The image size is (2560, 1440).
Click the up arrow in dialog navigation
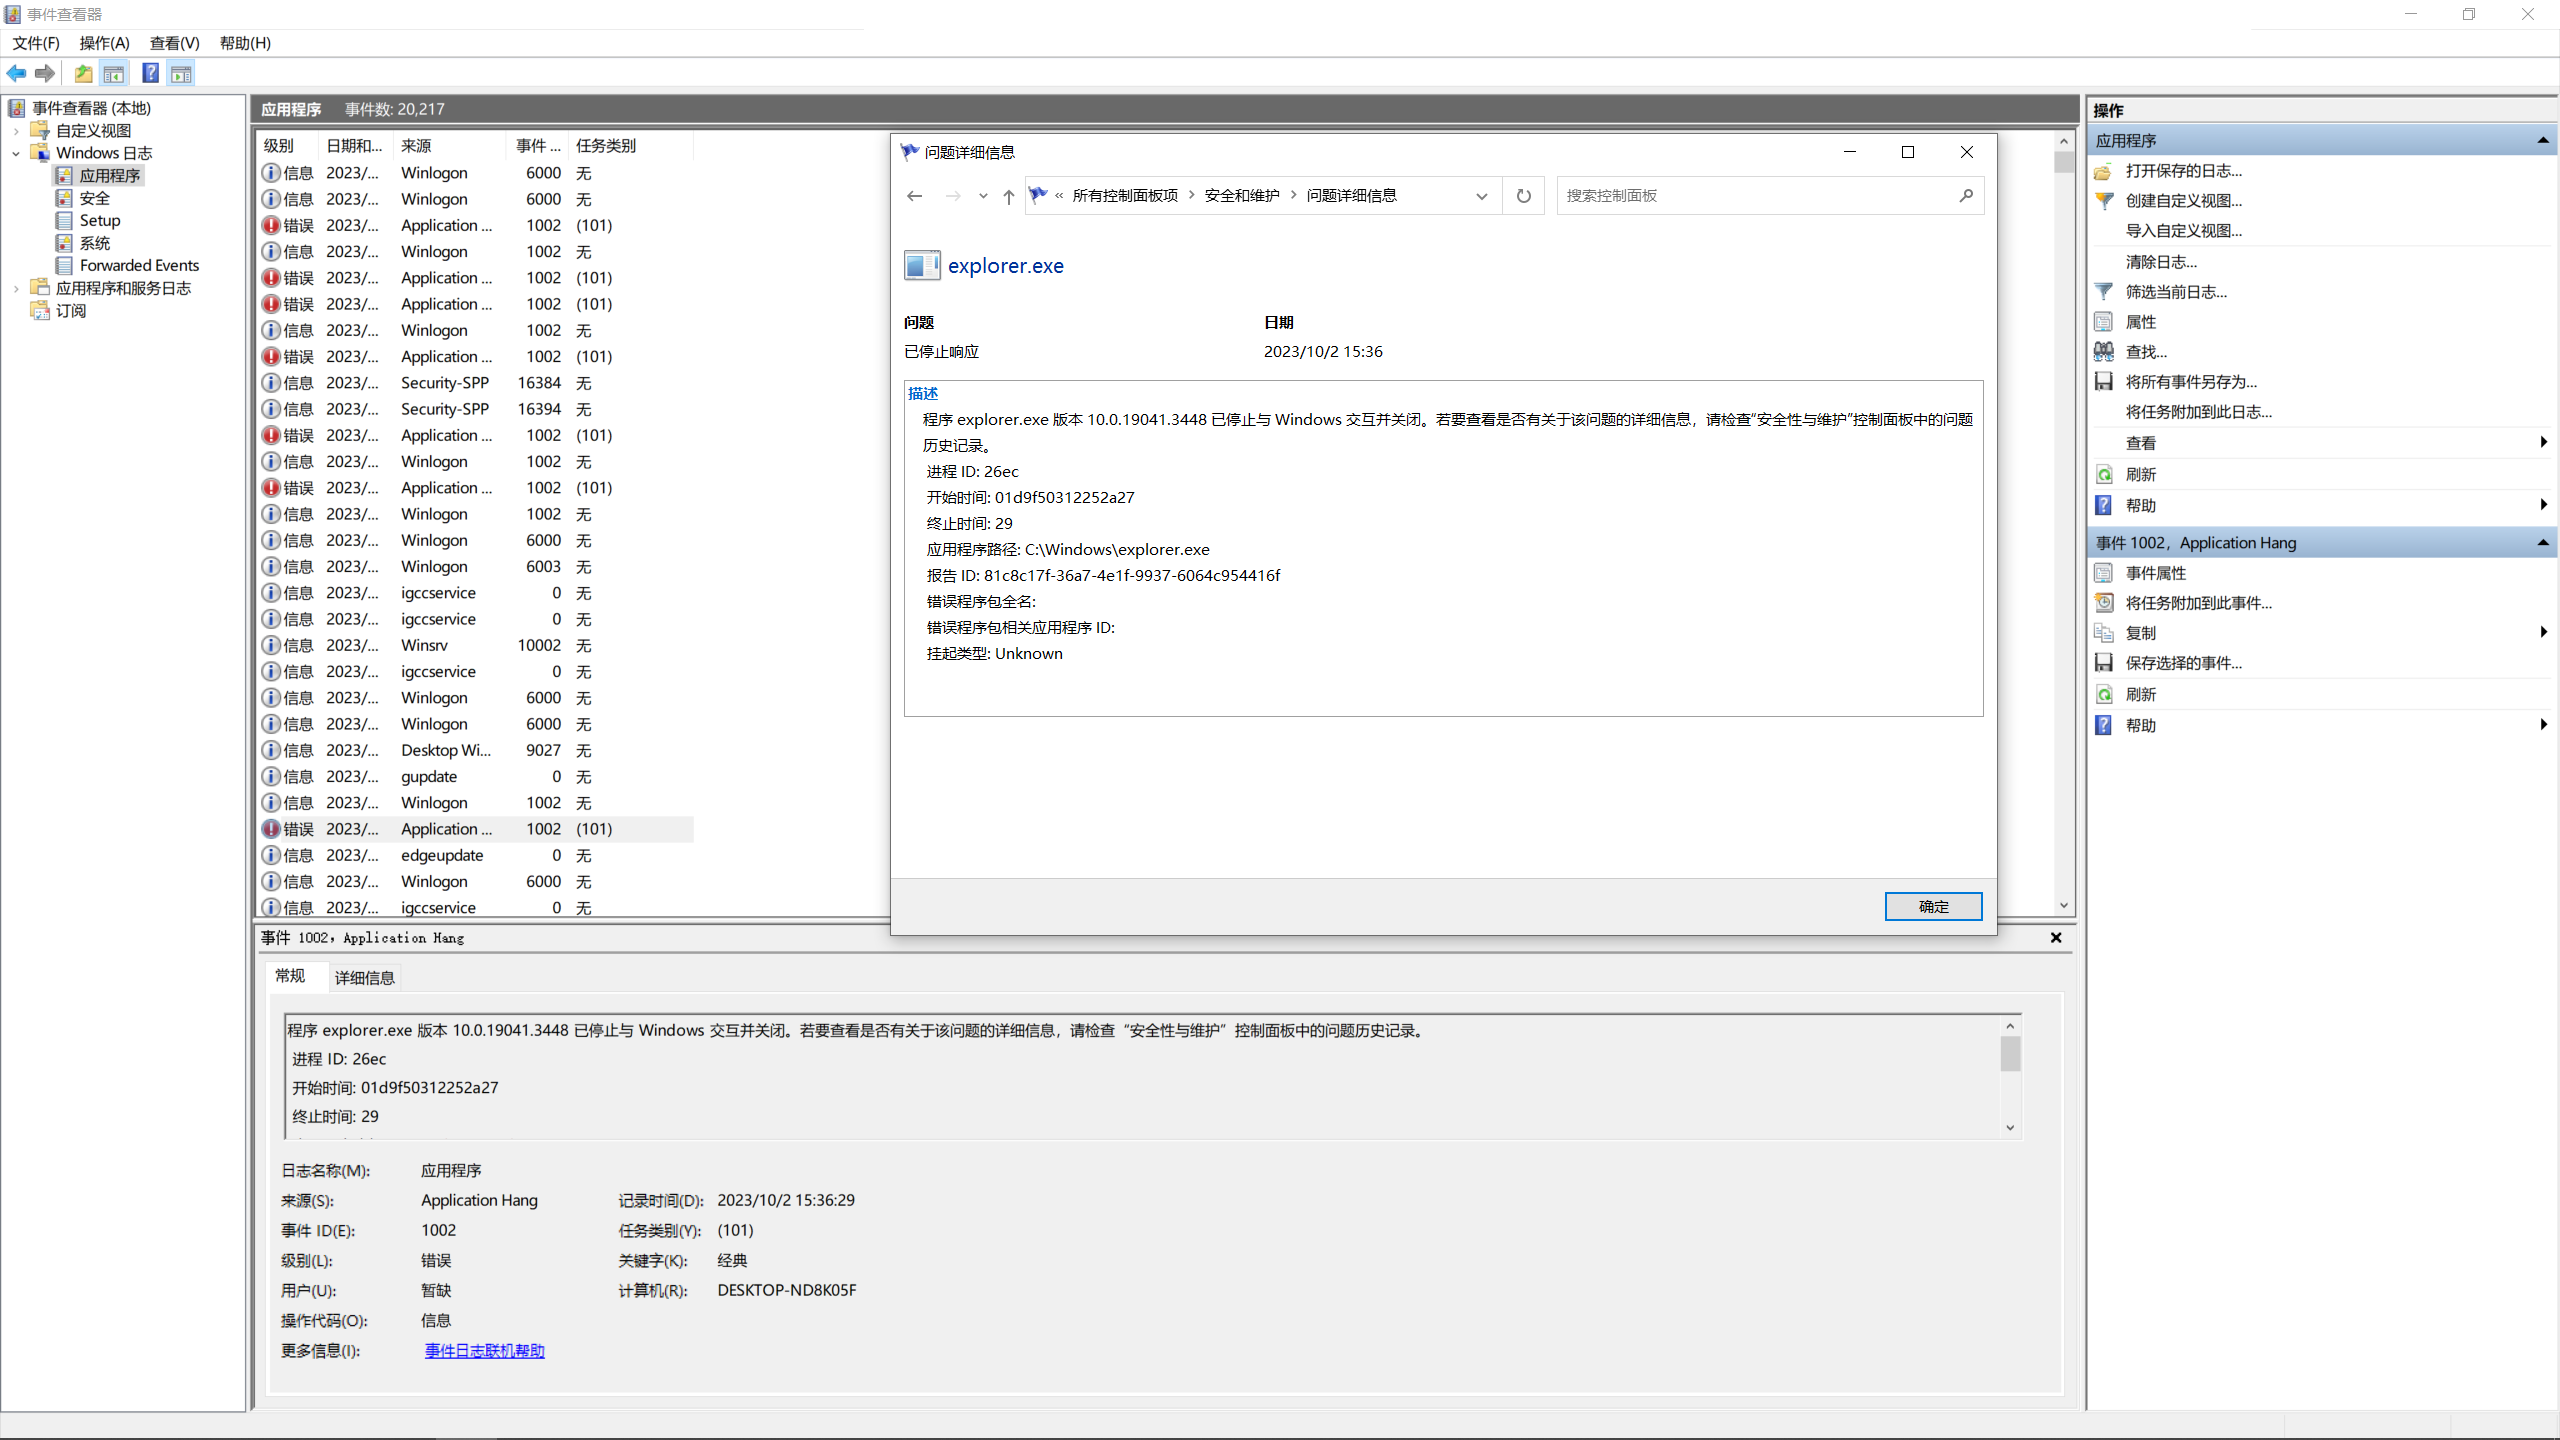click(1008, 196)
